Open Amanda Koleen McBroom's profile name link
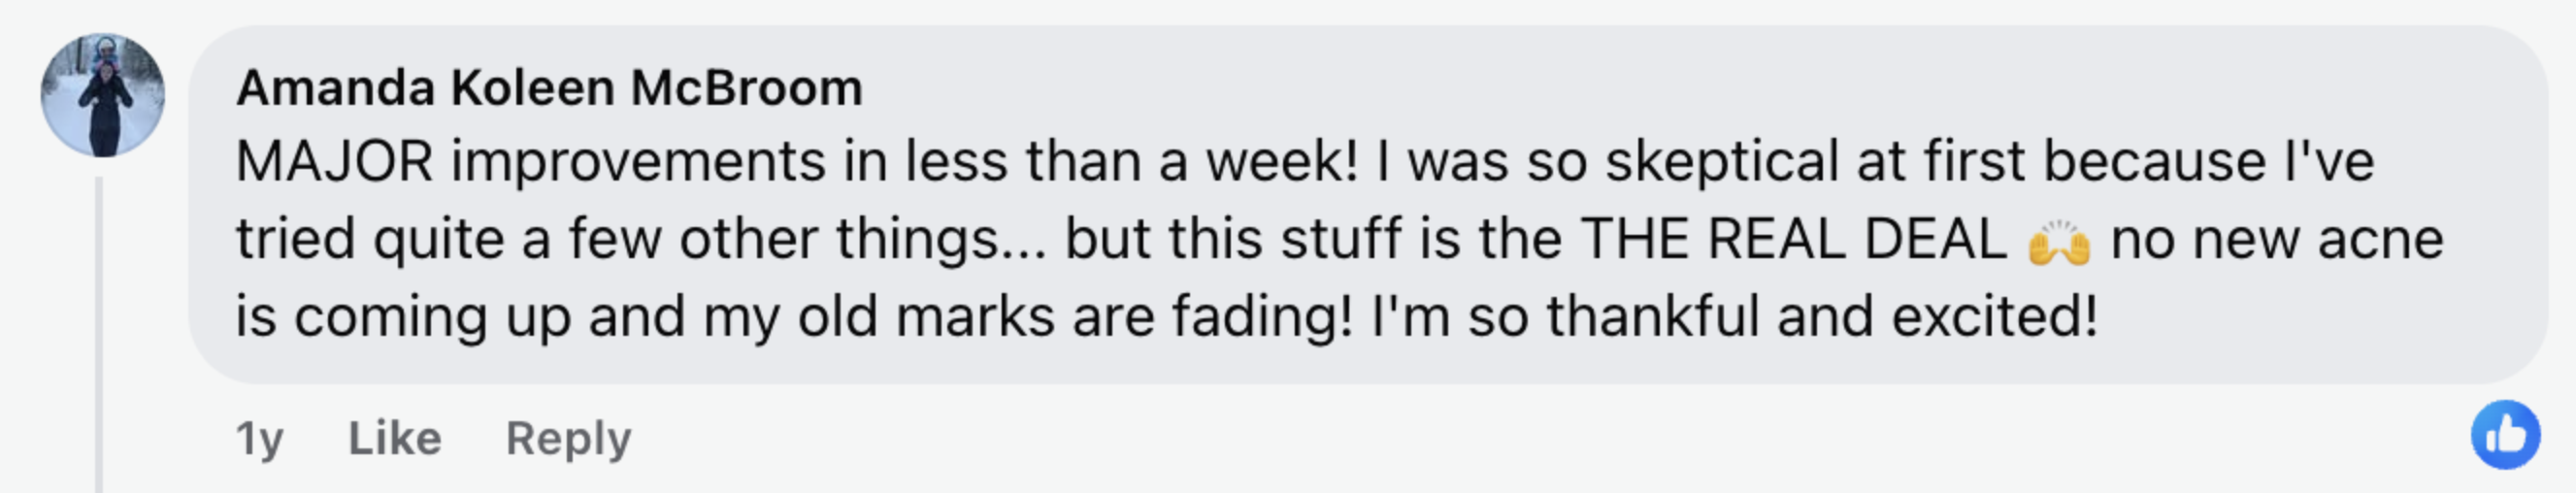Image resolution: width=2576 pixels, height=493 pixels. coord(549,88)
